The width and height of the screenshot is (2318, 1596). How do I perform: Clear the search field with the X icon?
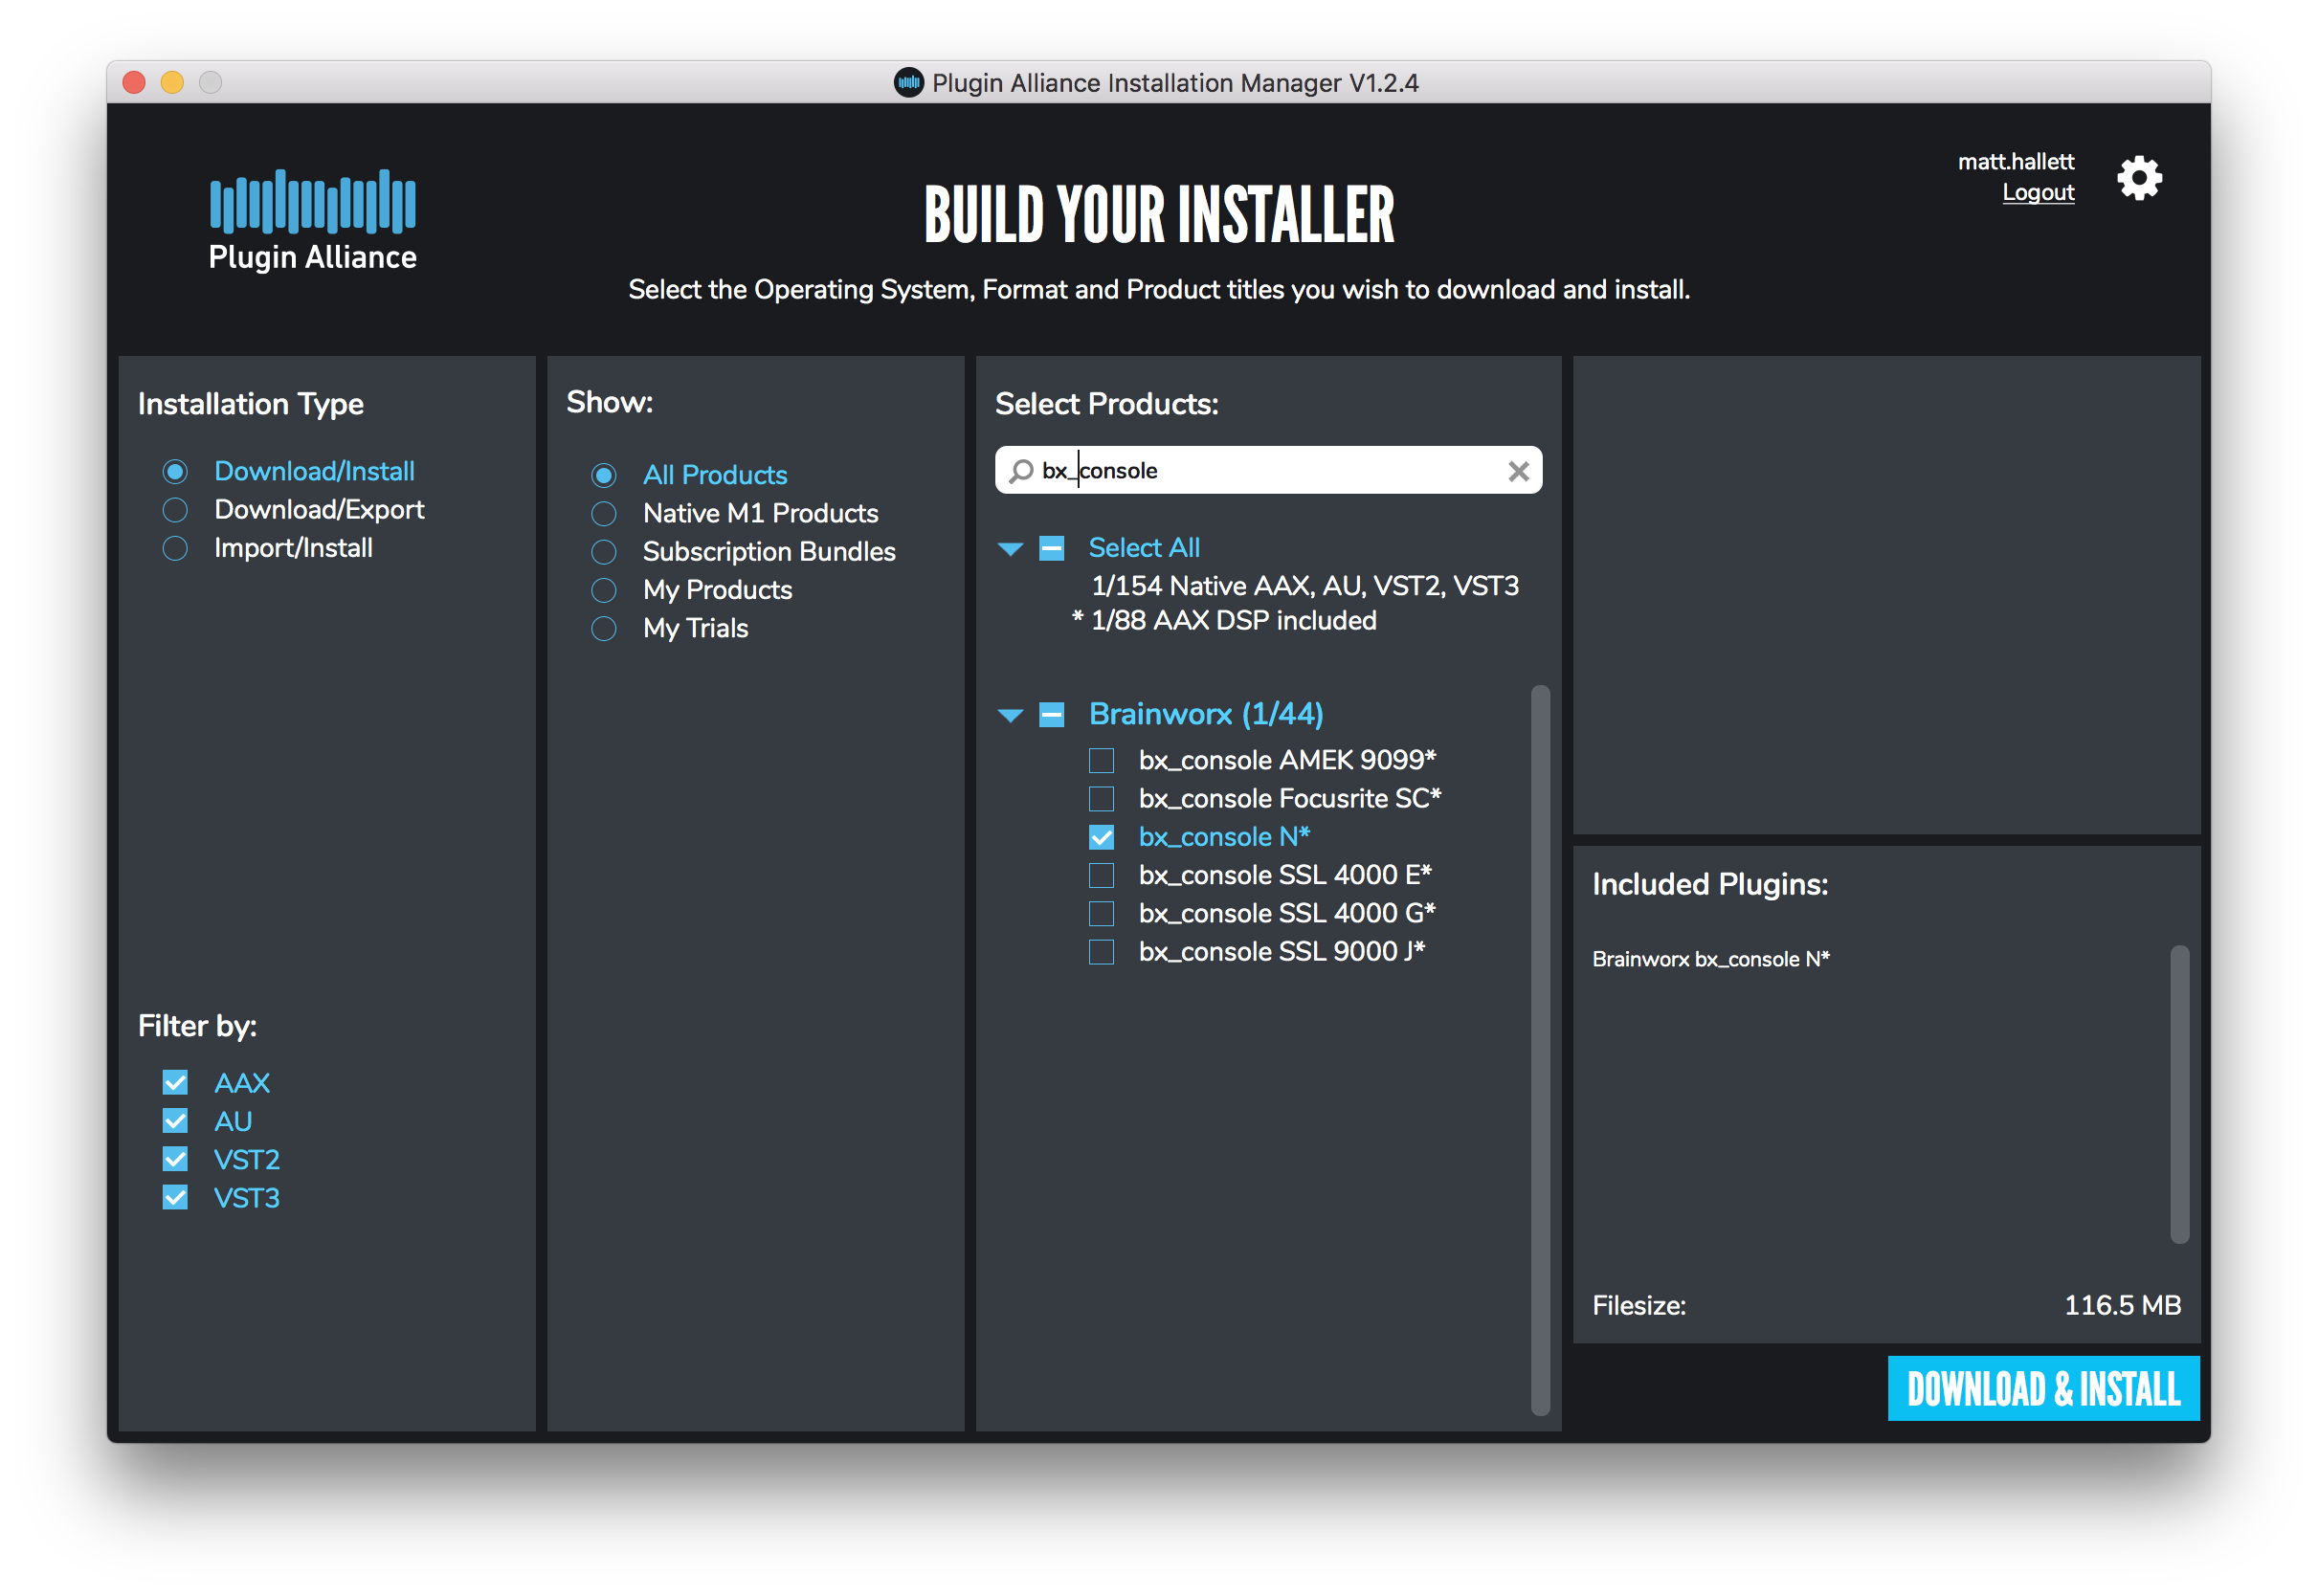[x=1517, y=471]
